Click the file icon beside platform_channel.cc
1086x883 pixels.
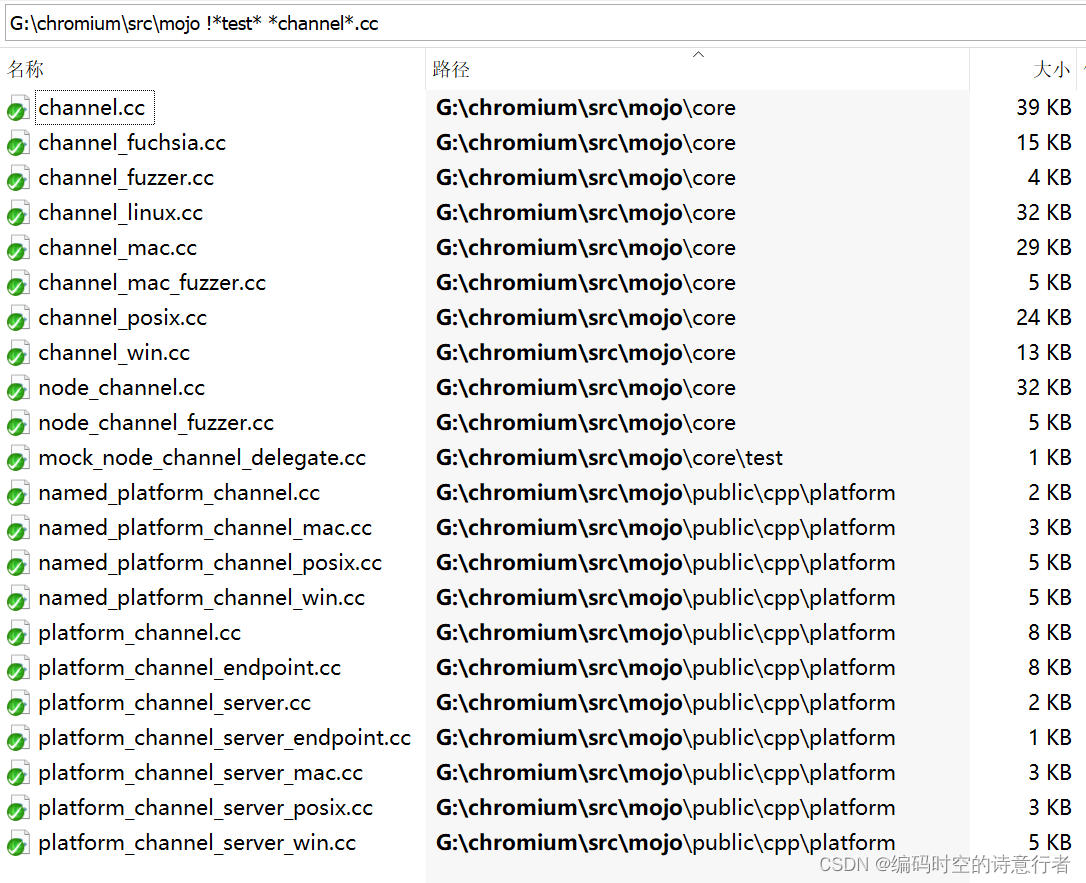click(18, 634)
